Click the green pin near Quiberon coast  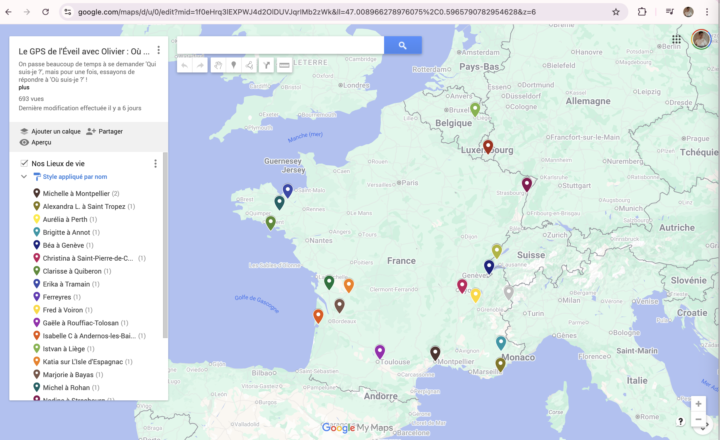270,223
